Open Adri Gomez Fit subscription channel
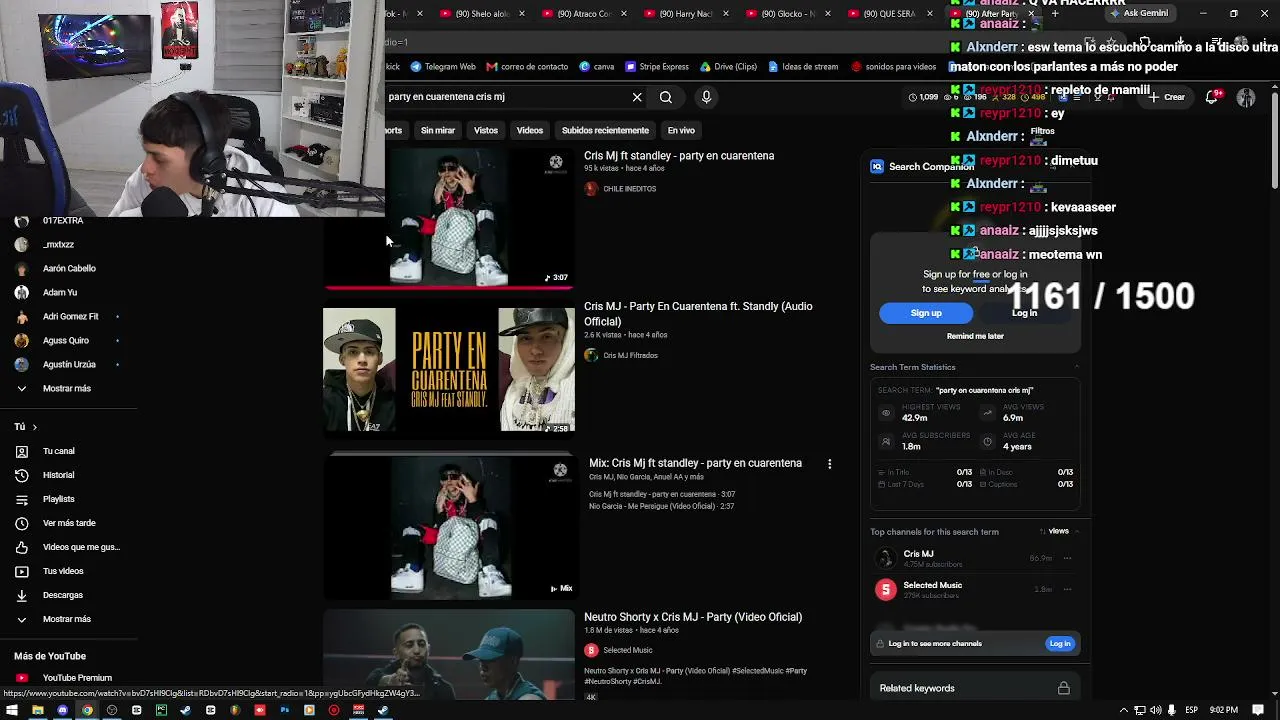Screen dimensions: 1280x720 click(x=70, y=316)
